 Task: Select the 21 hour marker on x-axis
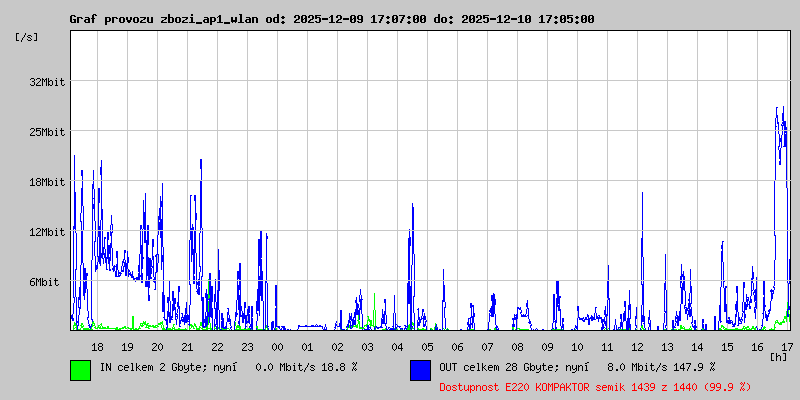pos(188,347)
